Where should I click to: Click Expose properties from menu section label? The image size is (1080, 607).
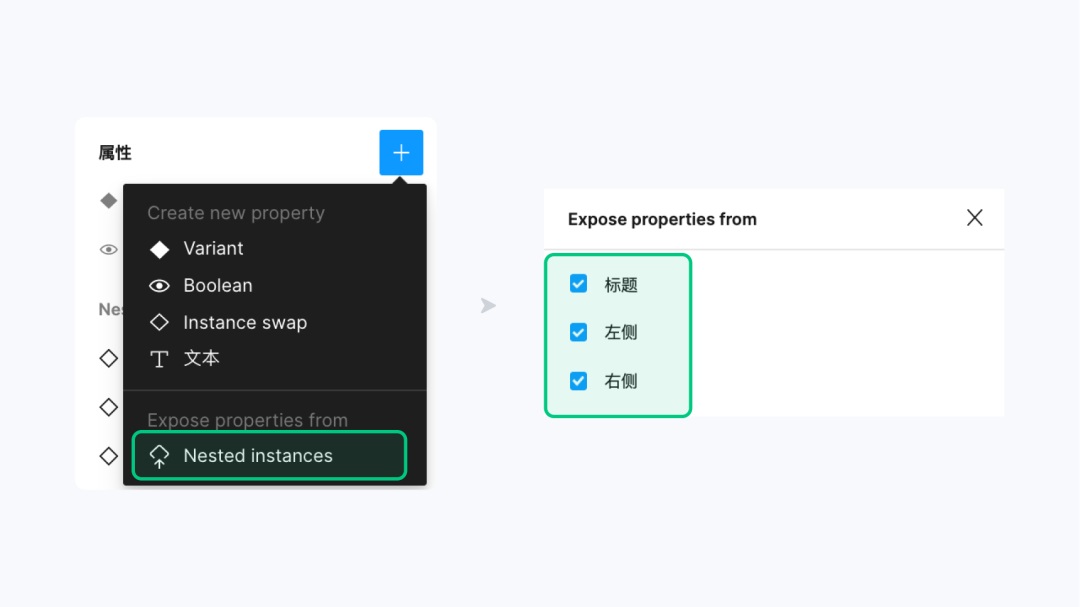(x=247, y=420)
